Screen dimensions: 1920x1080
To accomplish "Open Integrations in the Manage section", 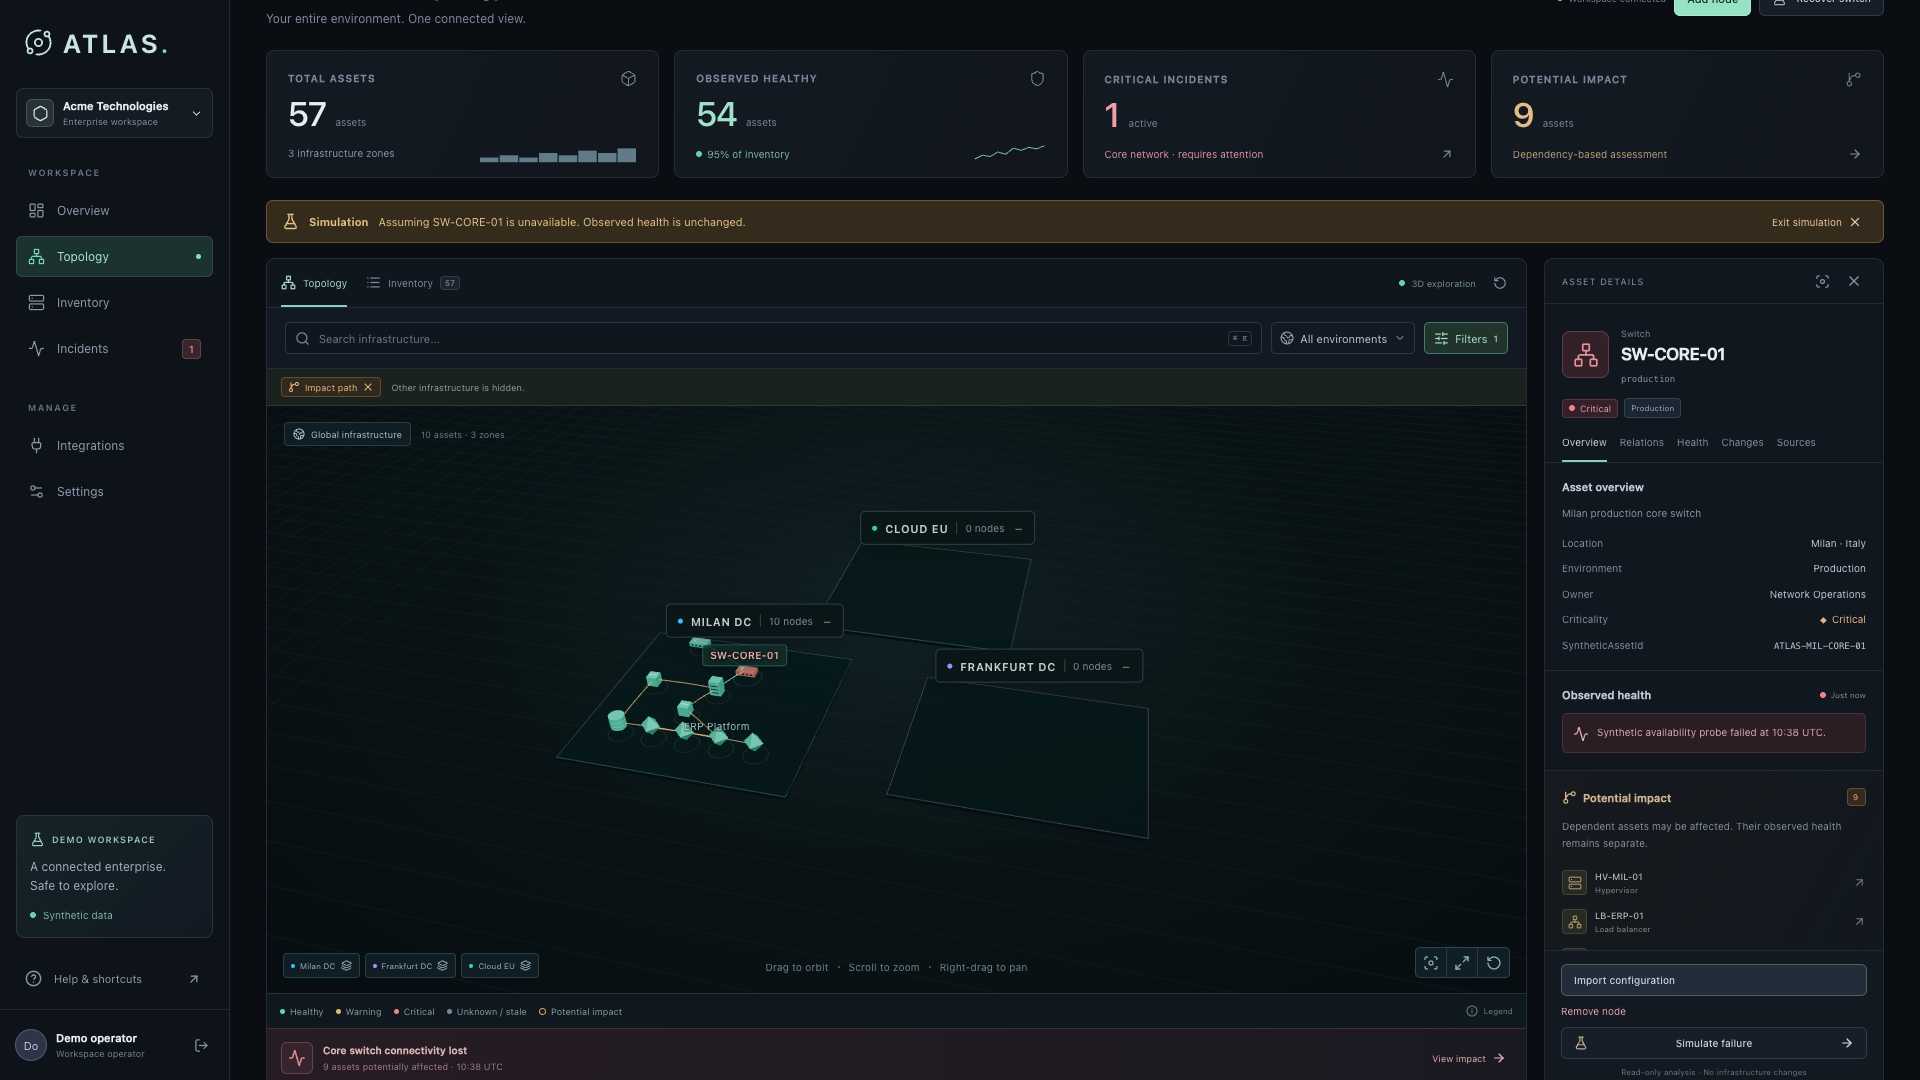I will tap(114, 446).
